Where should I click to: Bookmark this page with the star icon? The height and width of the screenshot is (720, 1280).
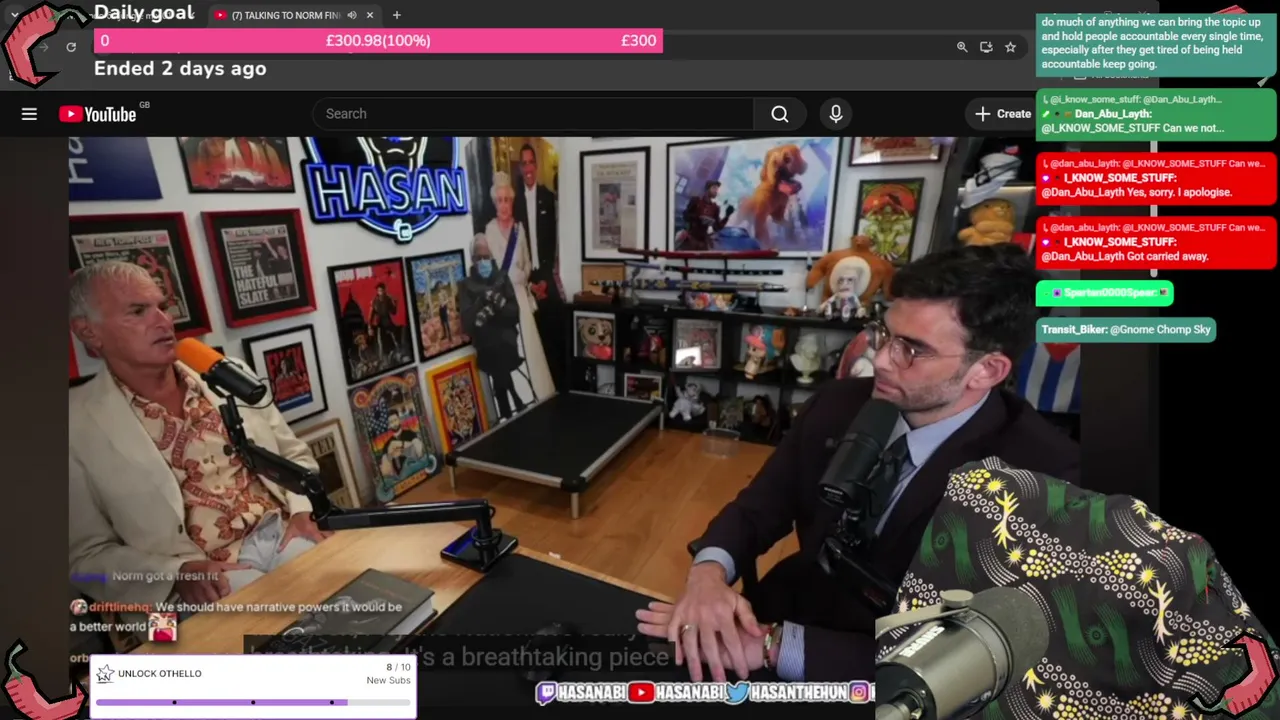click(x=1010, y=47)
